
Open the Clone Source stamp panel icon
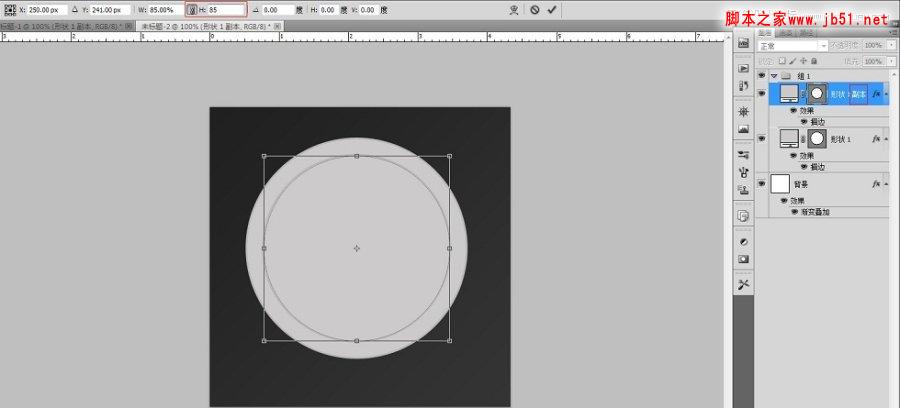[x=743, y=189]
